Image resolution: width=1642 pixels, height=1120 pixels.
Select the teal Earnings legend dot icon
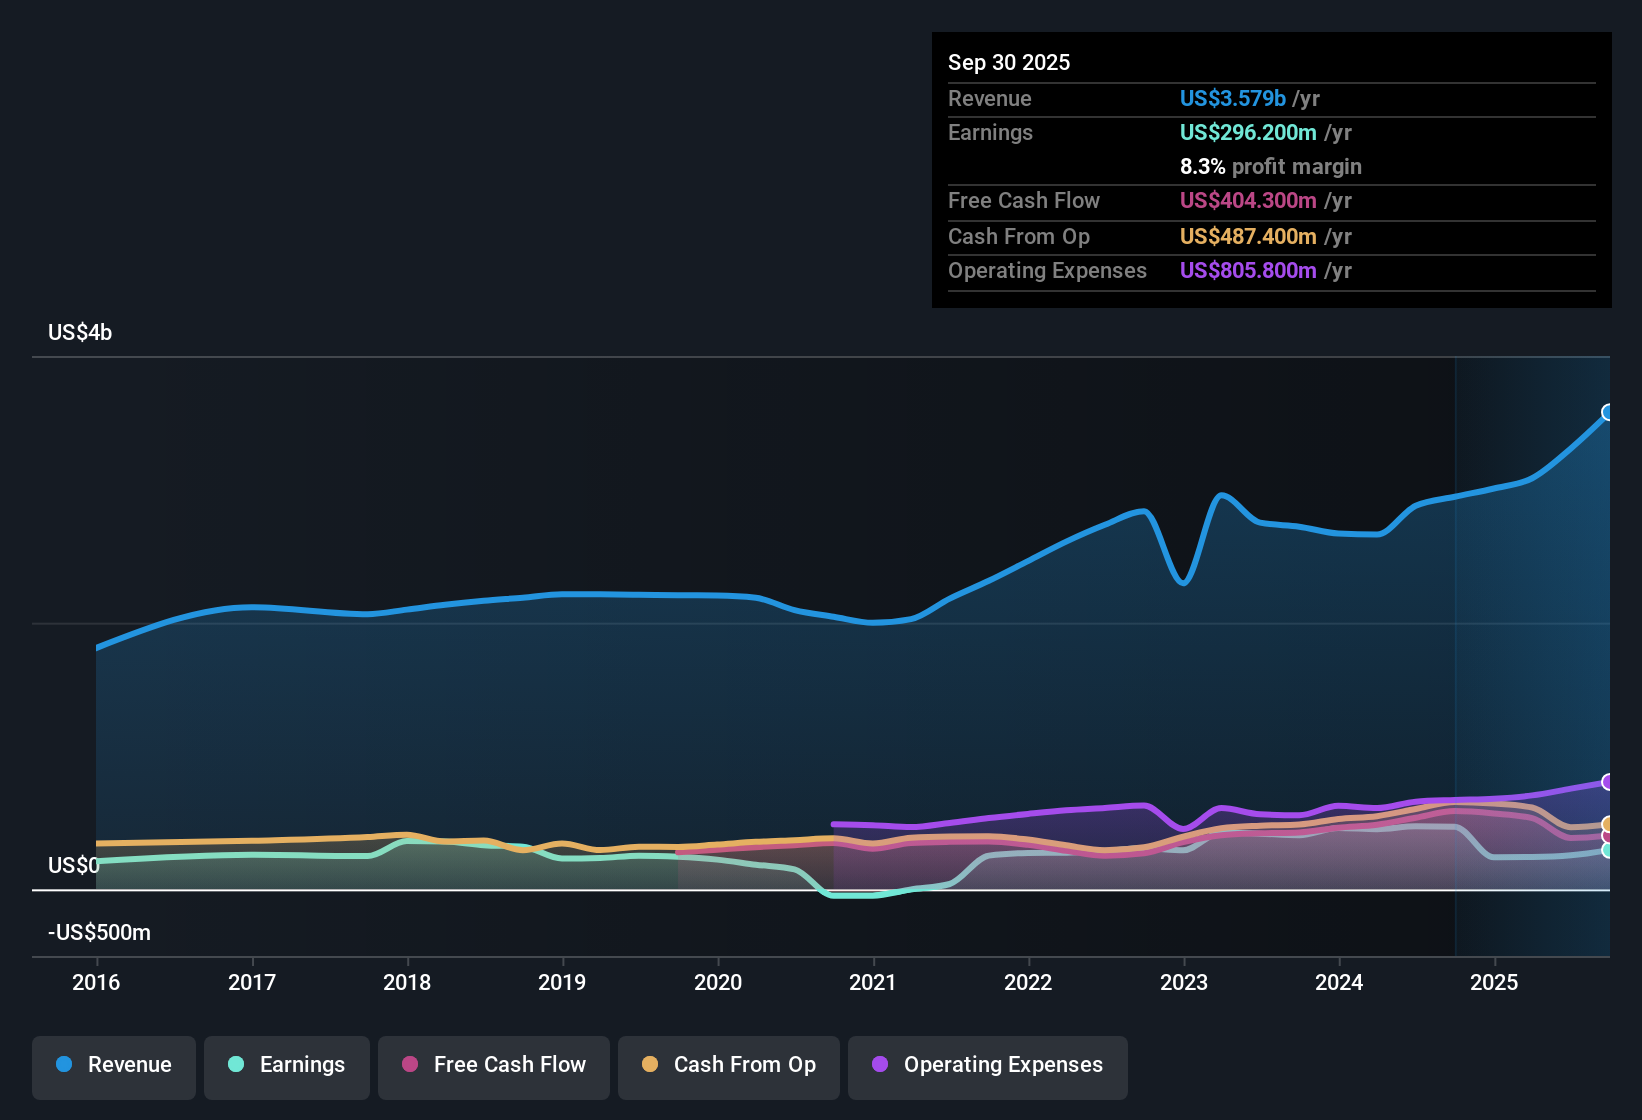click(x=235, y=1065)
